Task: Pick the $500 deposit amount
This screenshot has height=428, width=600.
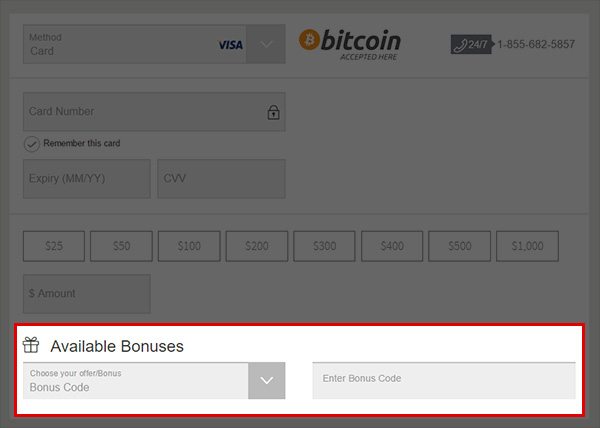Action: coord(460,246)
